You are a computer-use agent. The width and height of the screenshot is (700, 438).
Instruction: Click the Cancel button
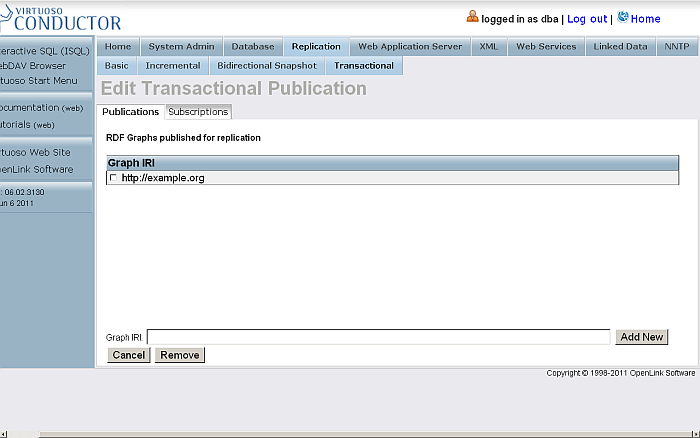click(x=129, y=355)
